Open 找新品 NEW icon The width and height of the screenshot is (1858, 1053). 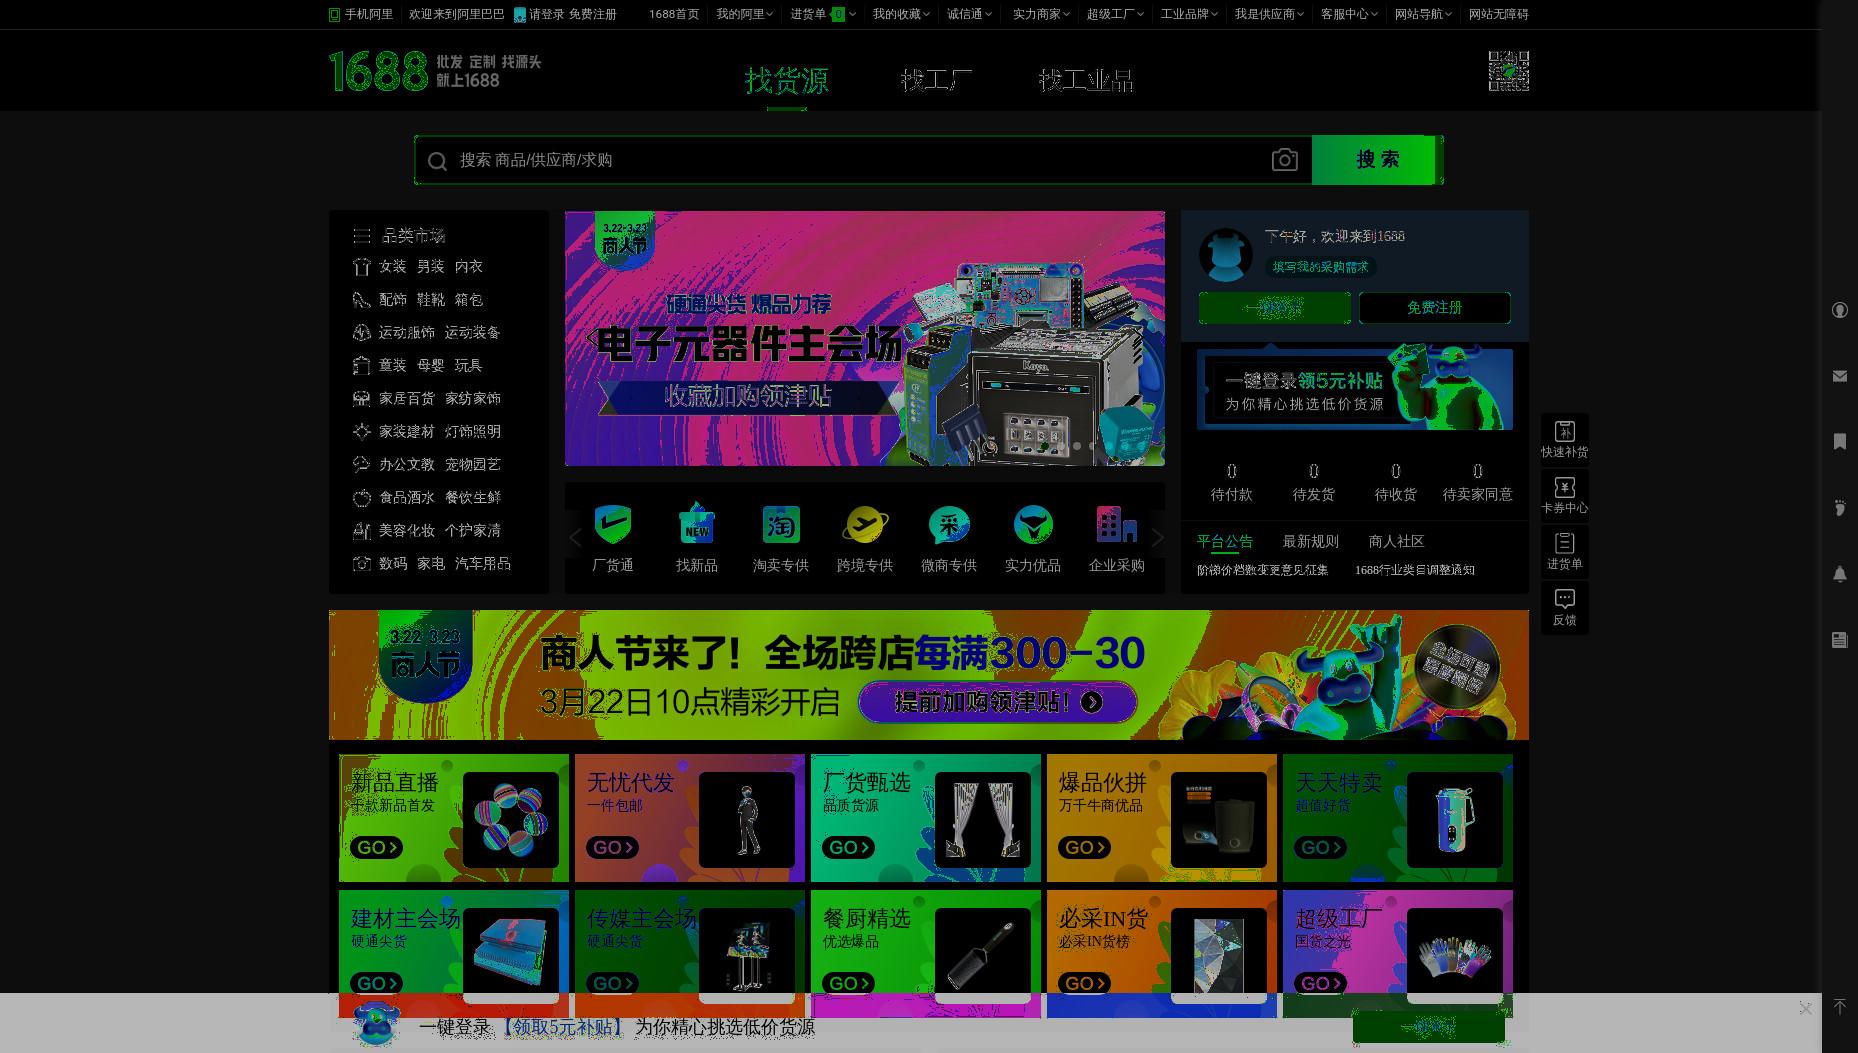696,525
